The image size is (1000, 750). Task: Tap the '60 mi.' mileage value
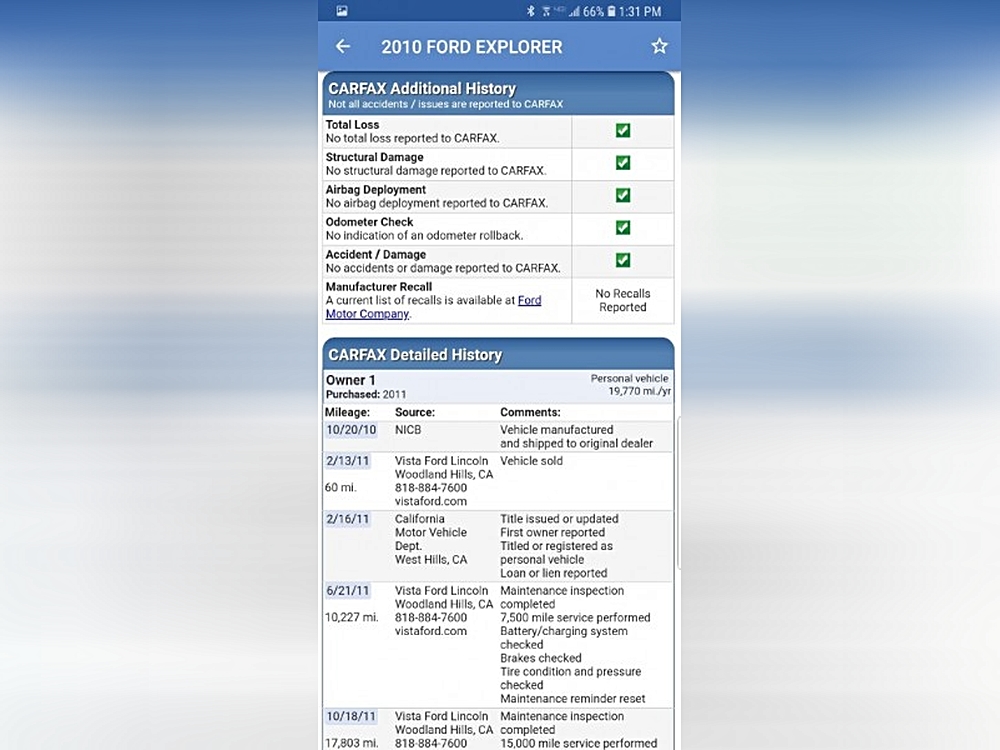[x=341, y=488]
